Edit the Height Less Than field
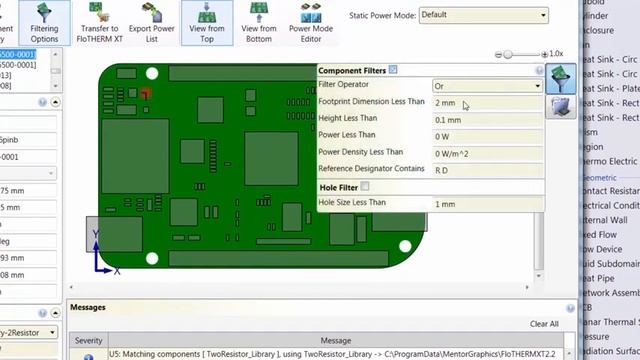The width and height of the screenshot is (640, 360). pos(487,120)
